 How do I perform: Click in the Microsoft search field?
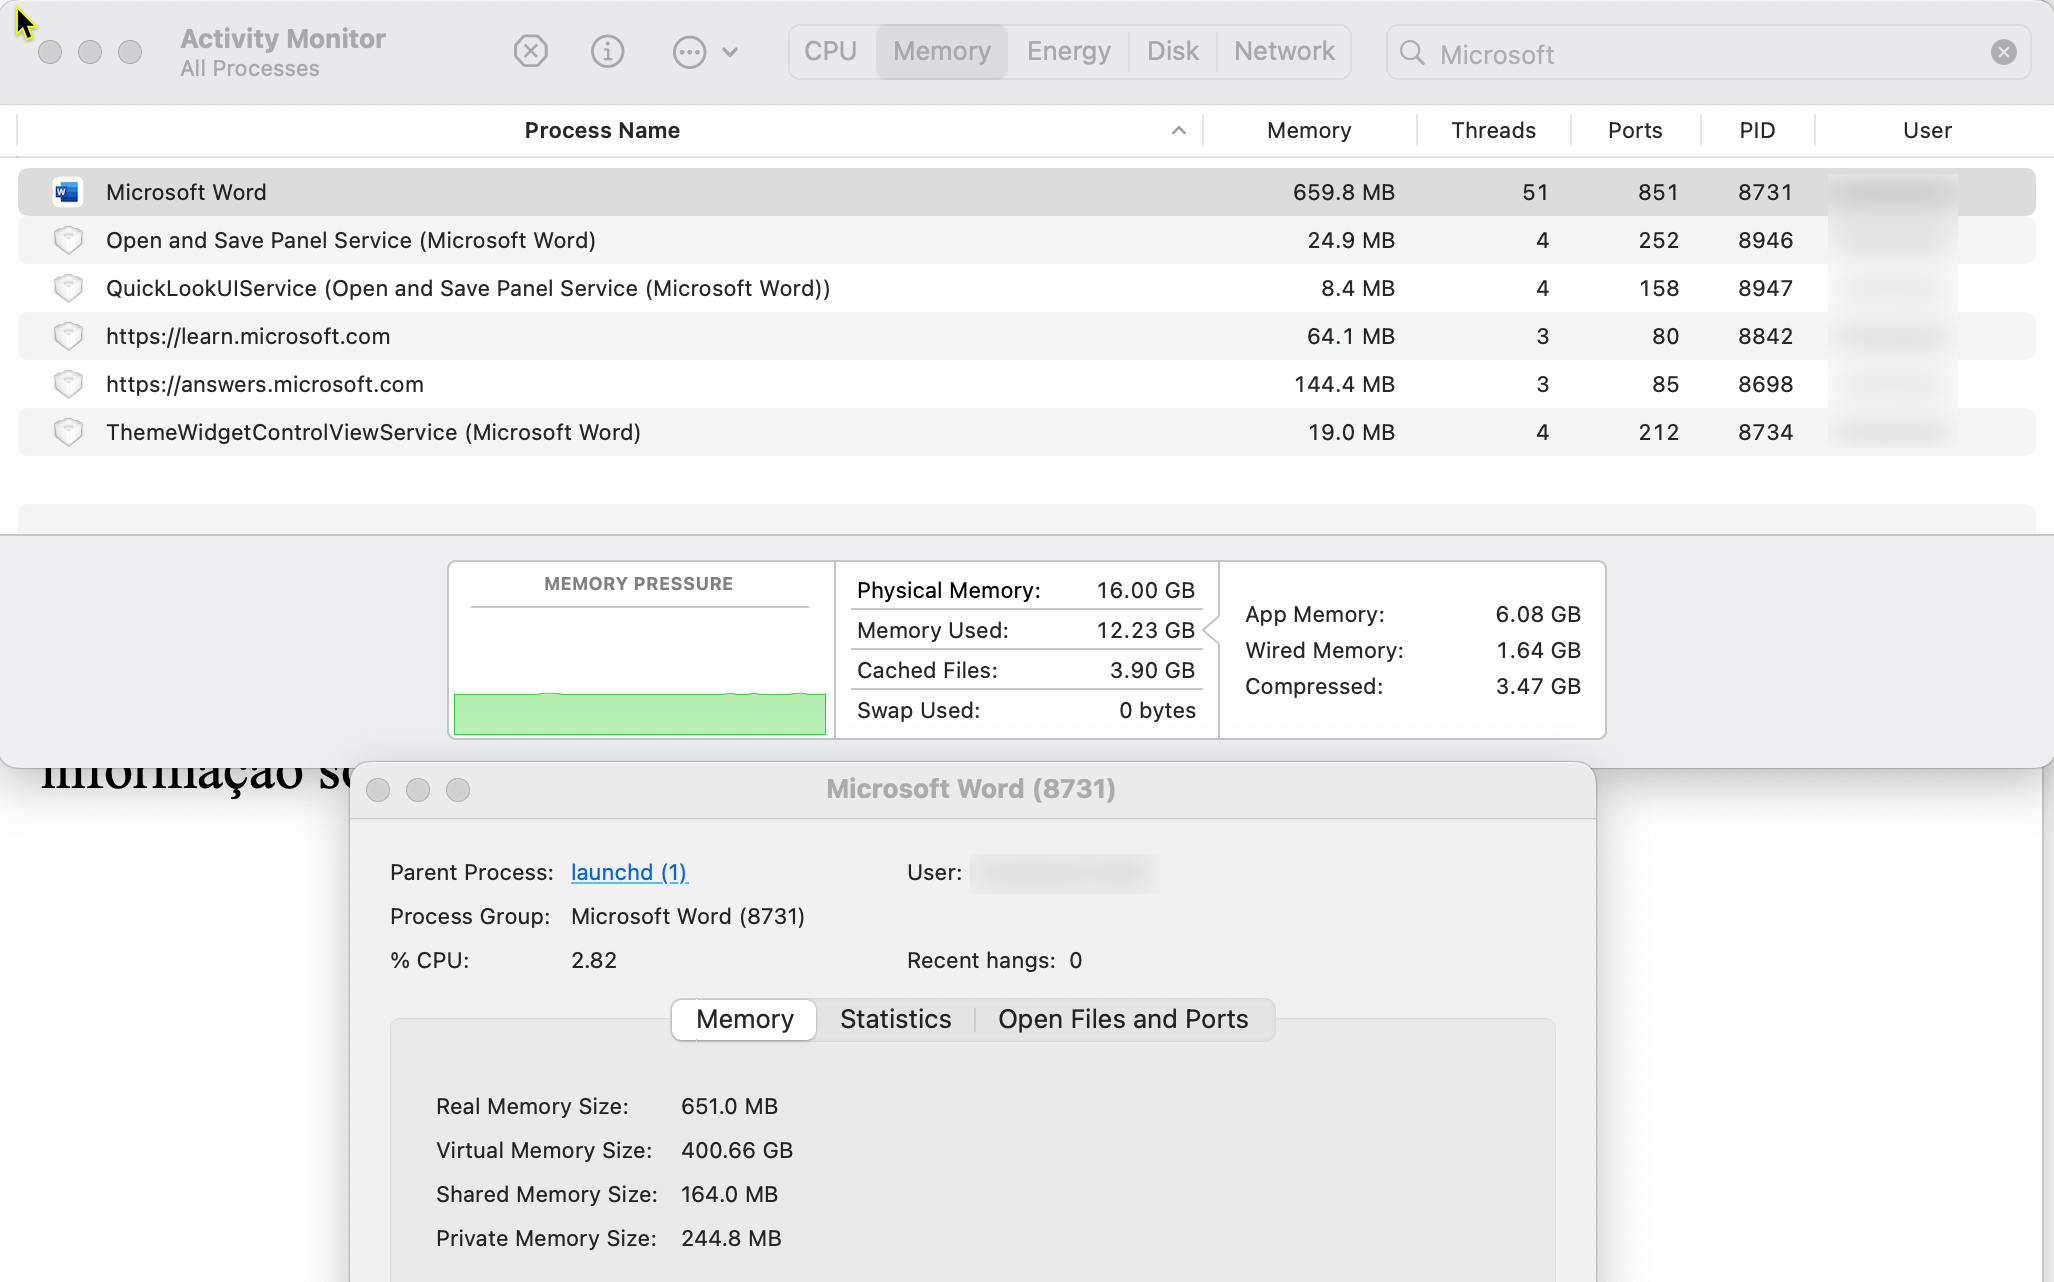coord(1700,54)
